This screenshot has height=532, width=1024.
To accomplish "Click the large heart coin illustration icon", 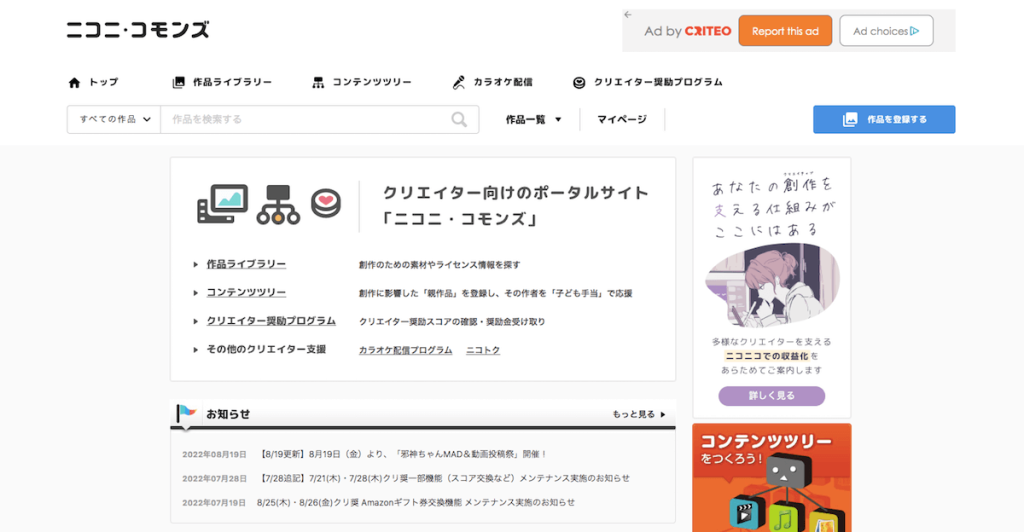I will (326, 203).
